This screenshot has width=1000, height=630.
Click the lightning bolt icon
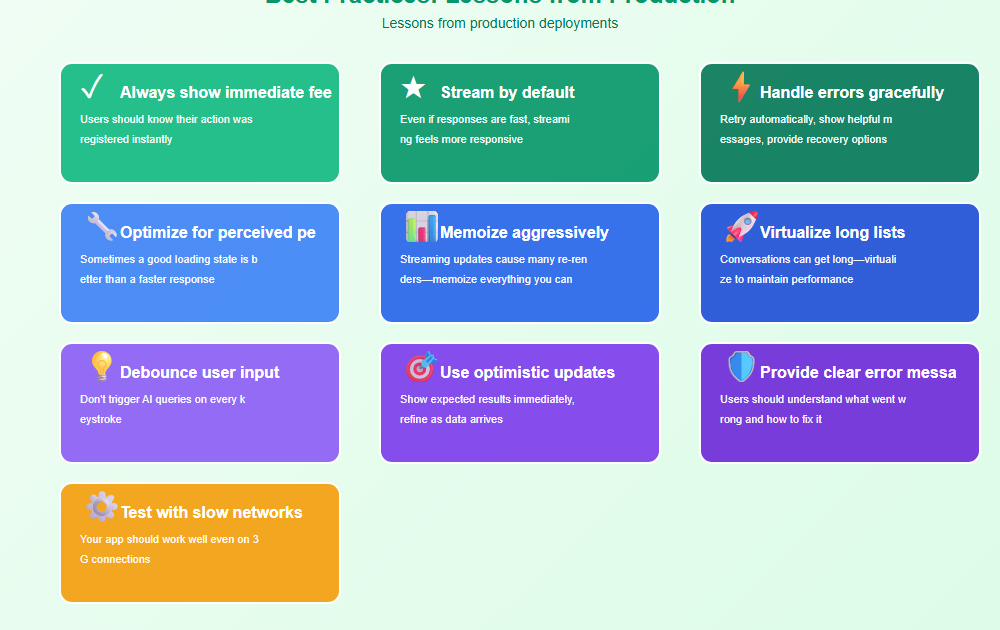point(741,88)
